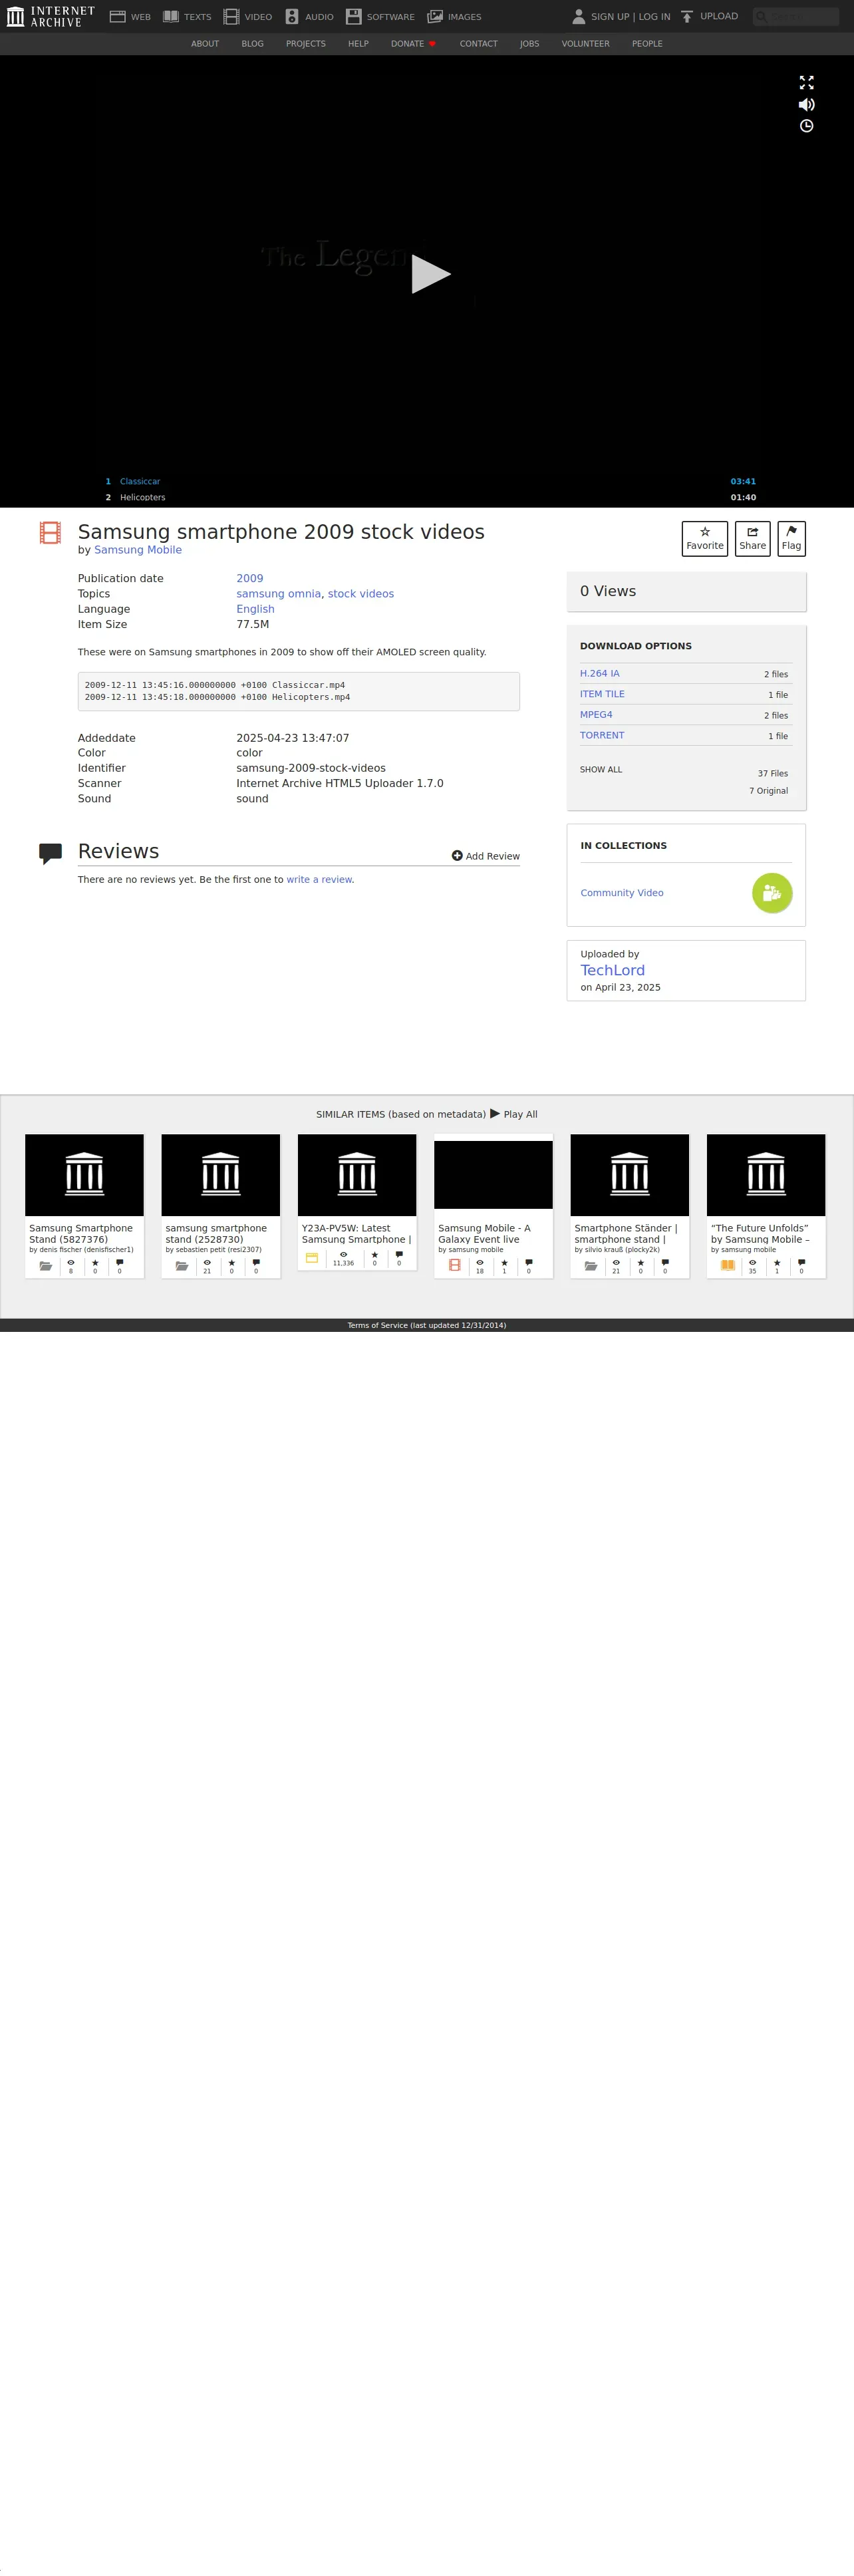Open the Community Video collection link

(622, 893)
